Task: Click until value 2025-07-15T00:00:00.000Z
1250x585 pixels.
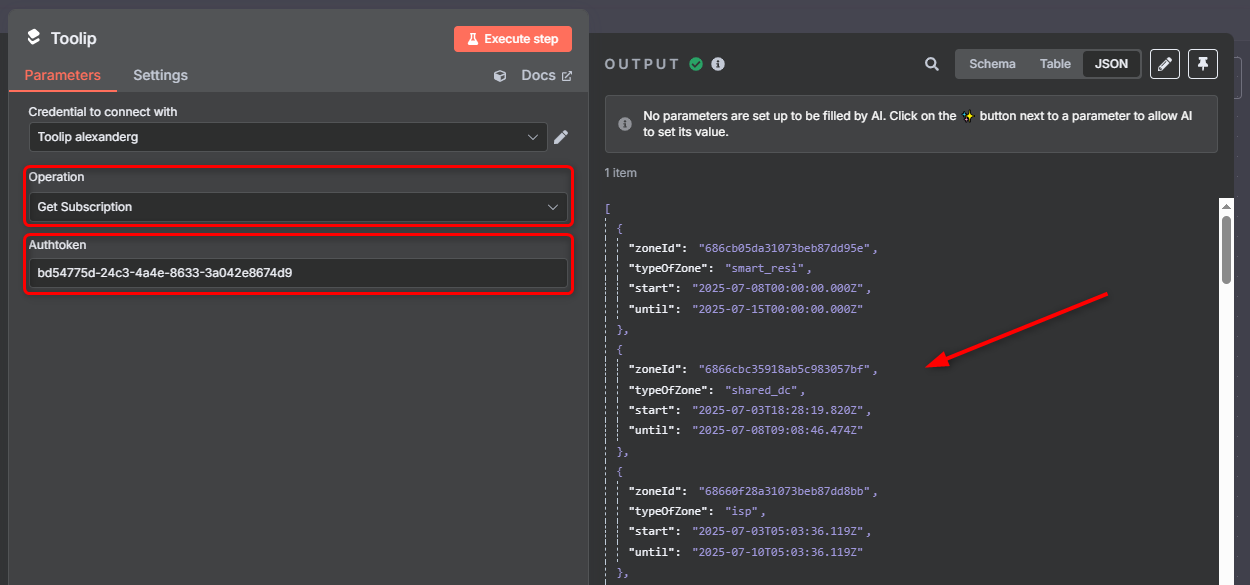Action: [x=777, y=309]
